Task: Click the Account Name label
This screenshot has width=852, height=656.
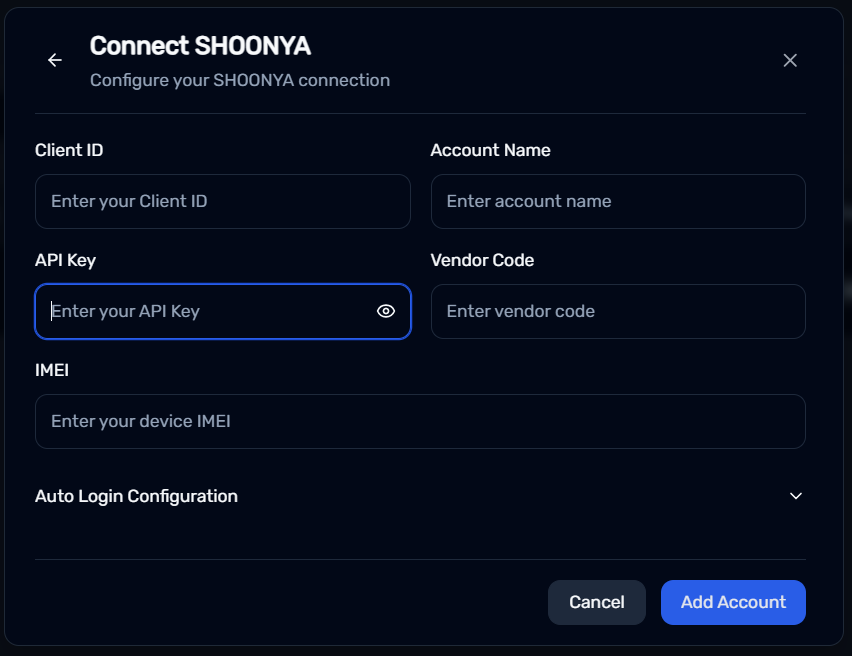Action: point(490,150)
